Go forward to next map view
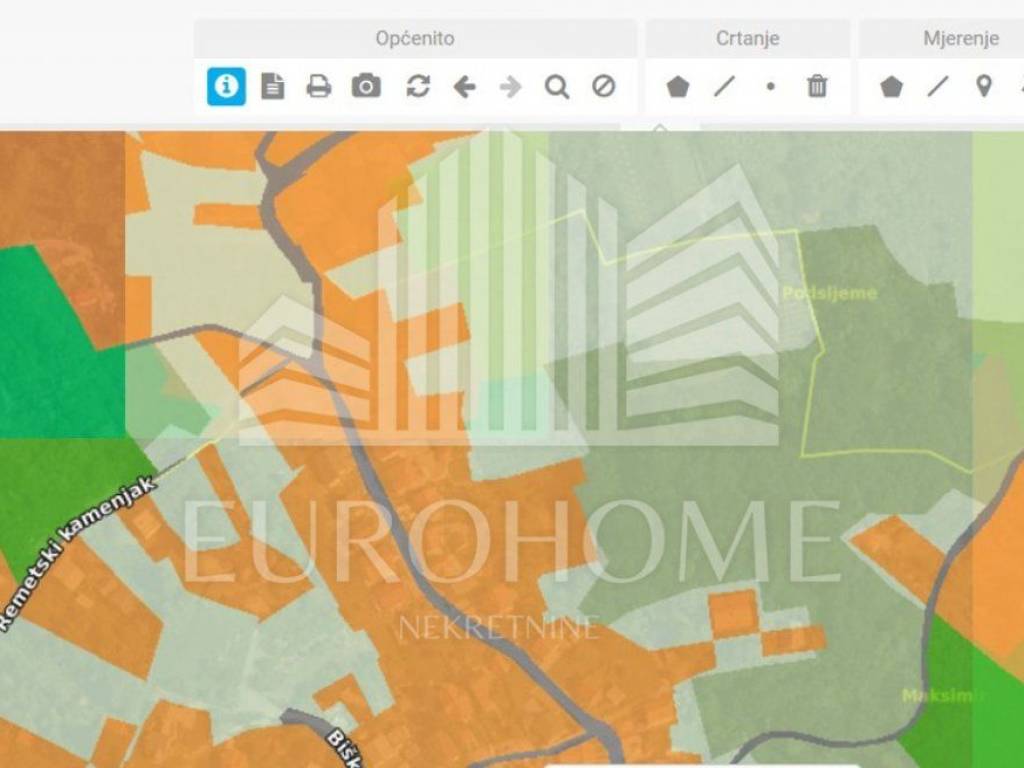Screen dimensions: 1024x768 click(x=511, y=87)
